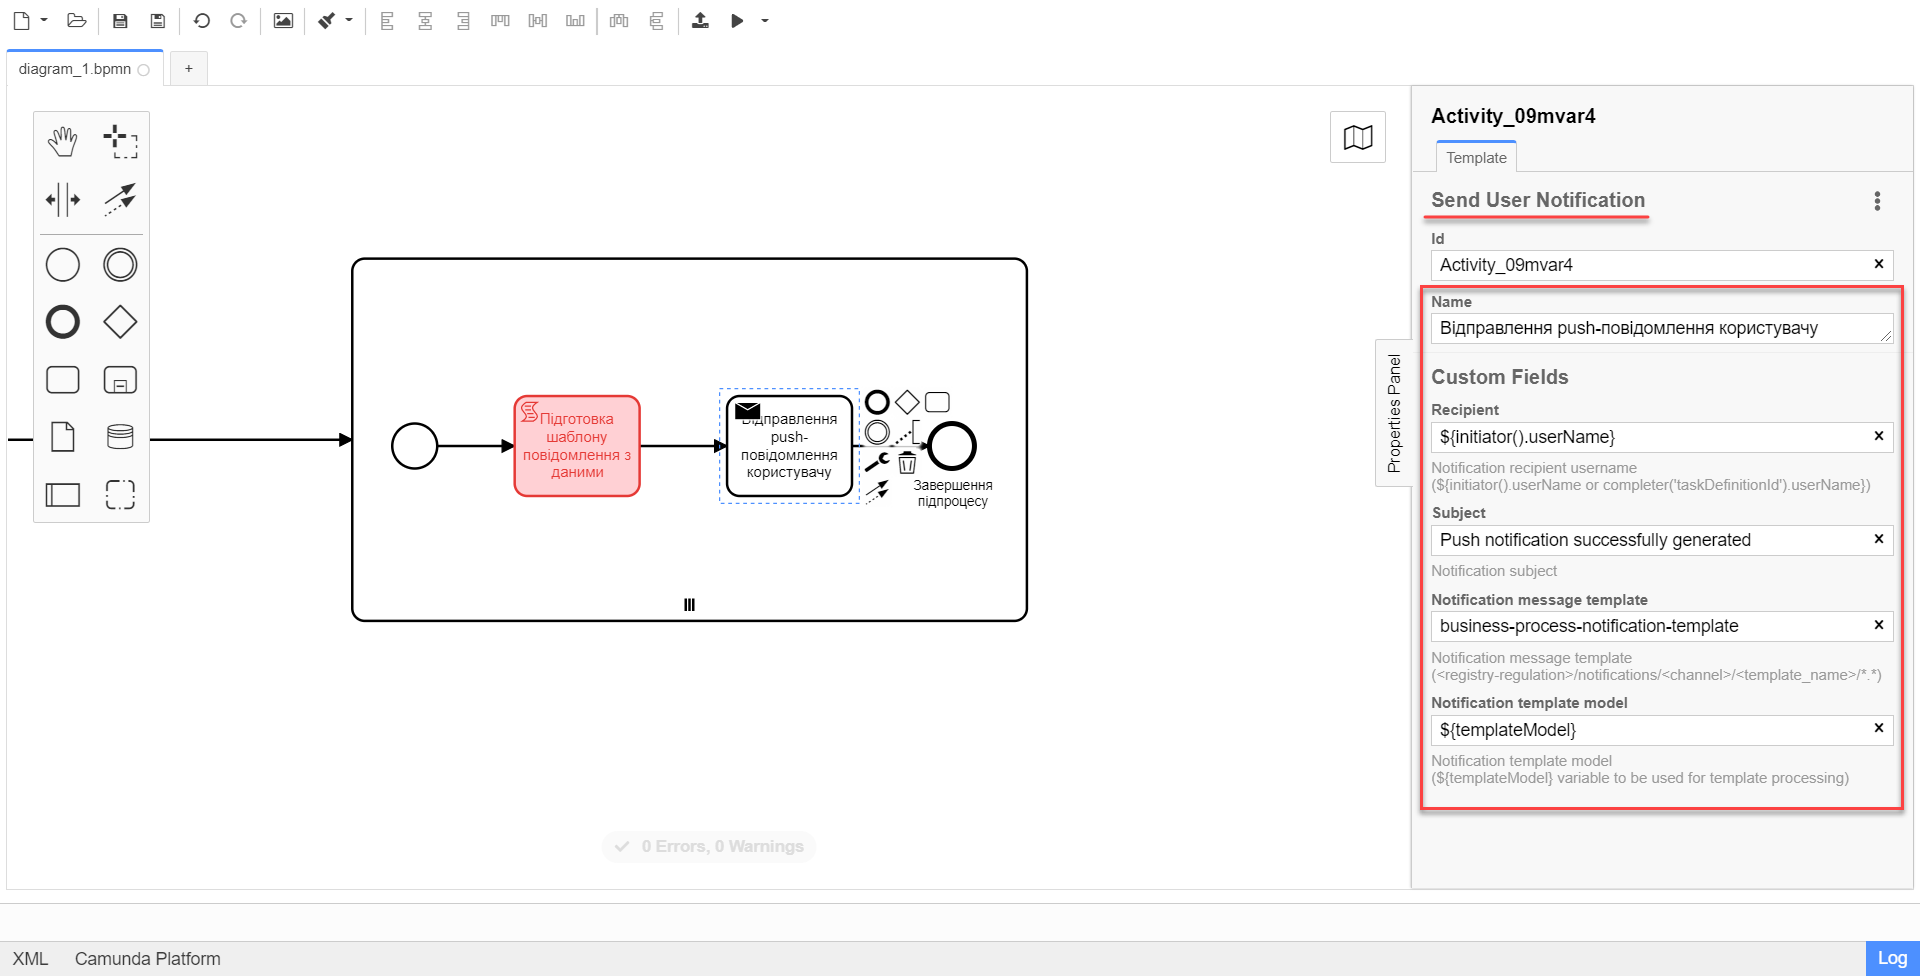The width and height of the screenshot is (1920, 976).
Task: Create a task from palette
Action: 63,380
